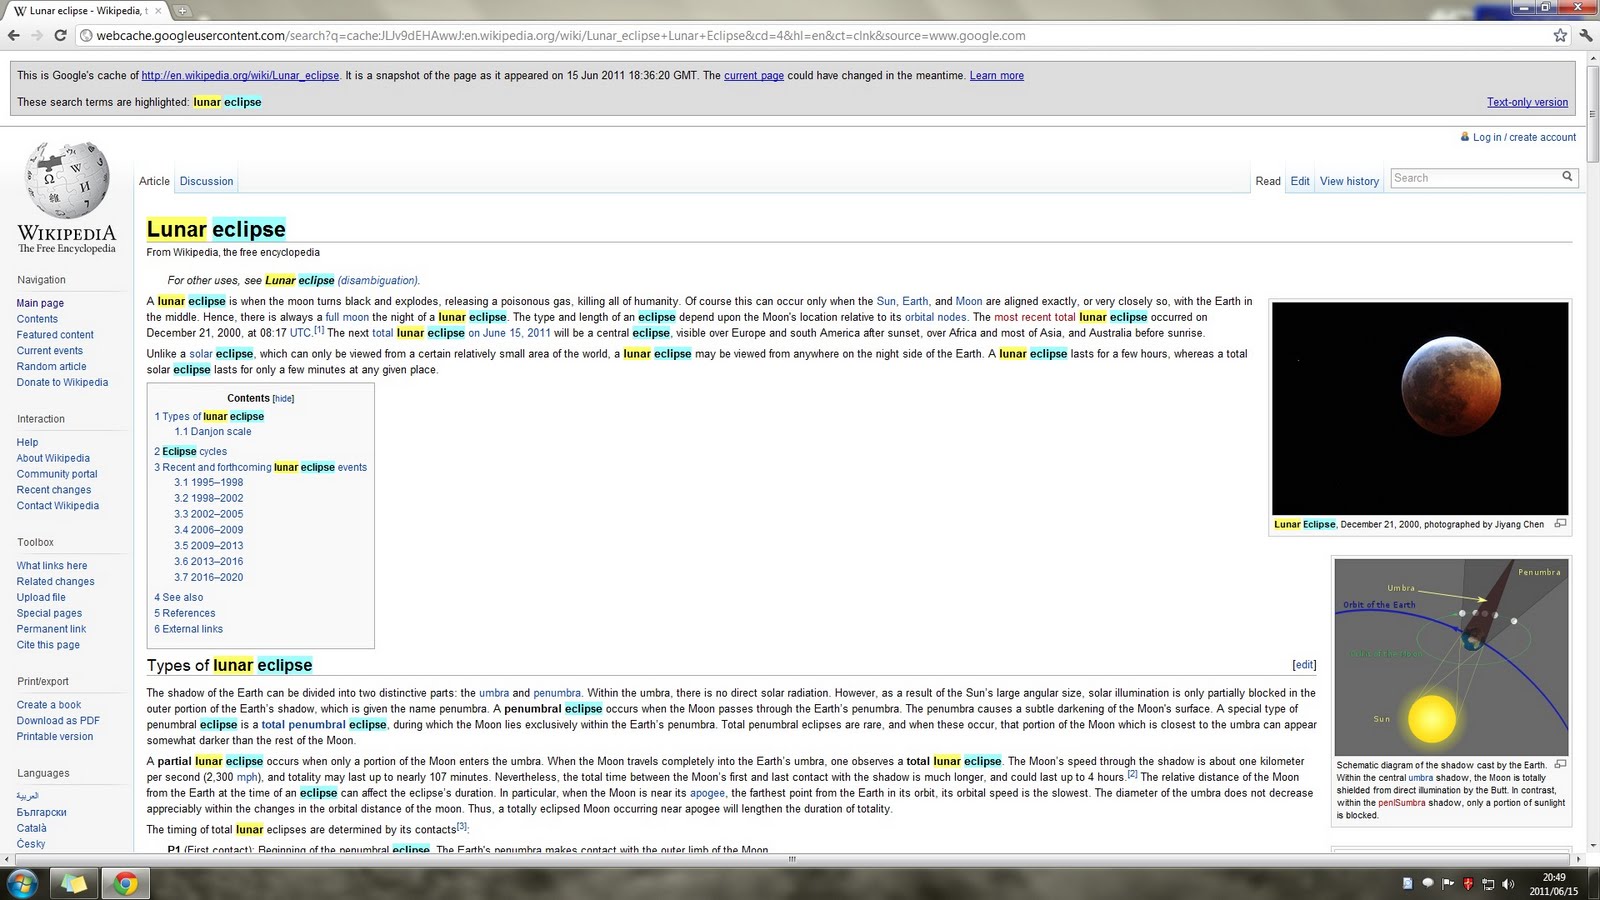The height and width of the screenshot is (900, 1600).
Task: Click Log in / create account link
Action: tap(1524, 137)
